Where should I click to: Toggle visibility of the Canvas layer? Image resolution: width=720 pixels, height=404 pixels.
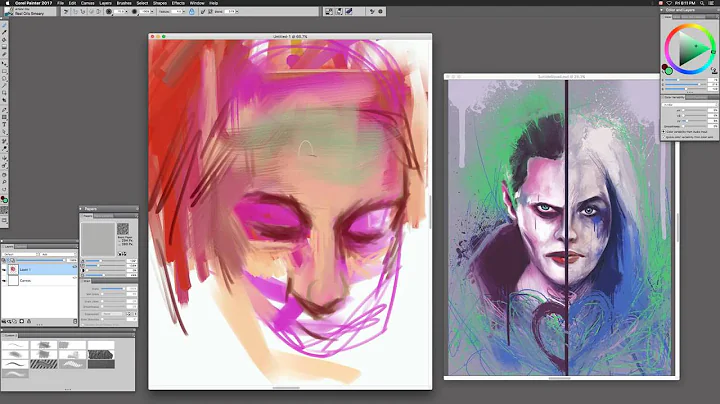click(x=4, y=280)
